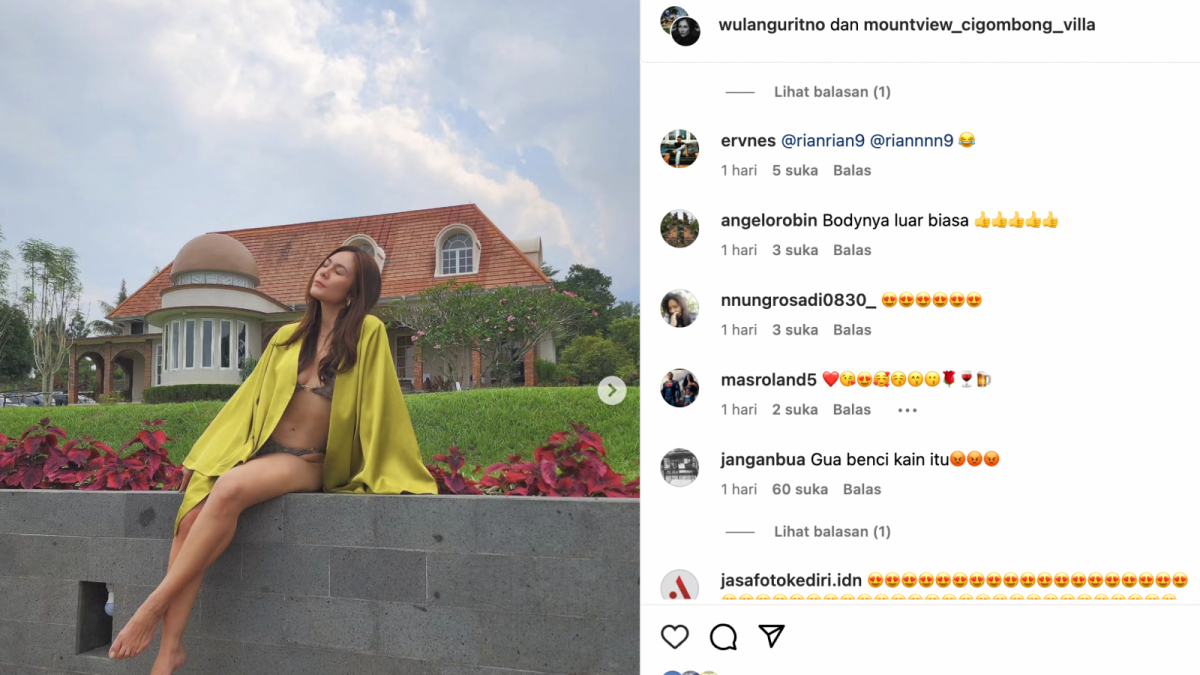This screenshot has height=675, width=1200.
Task: Advance to next photo with arrow
Action: [612, 391]
